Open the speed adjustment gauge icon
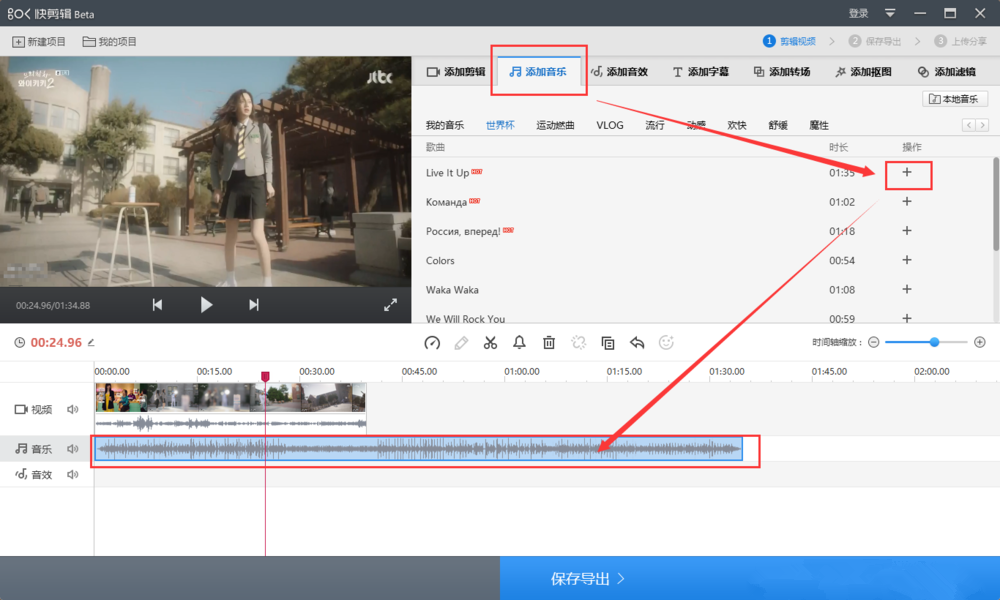1000x600 pixels. tap(432, 343)
